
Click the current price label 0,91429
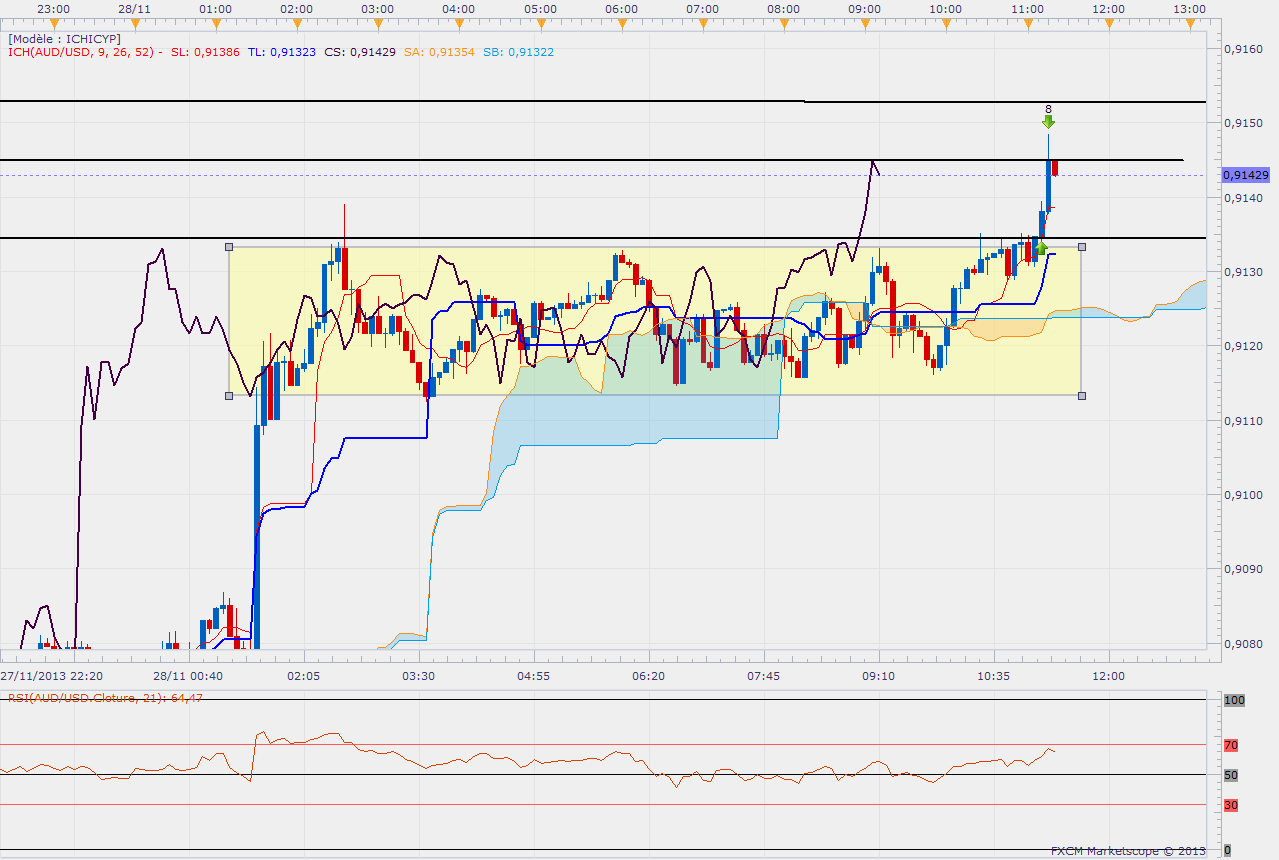click(x=1244, y=175)
